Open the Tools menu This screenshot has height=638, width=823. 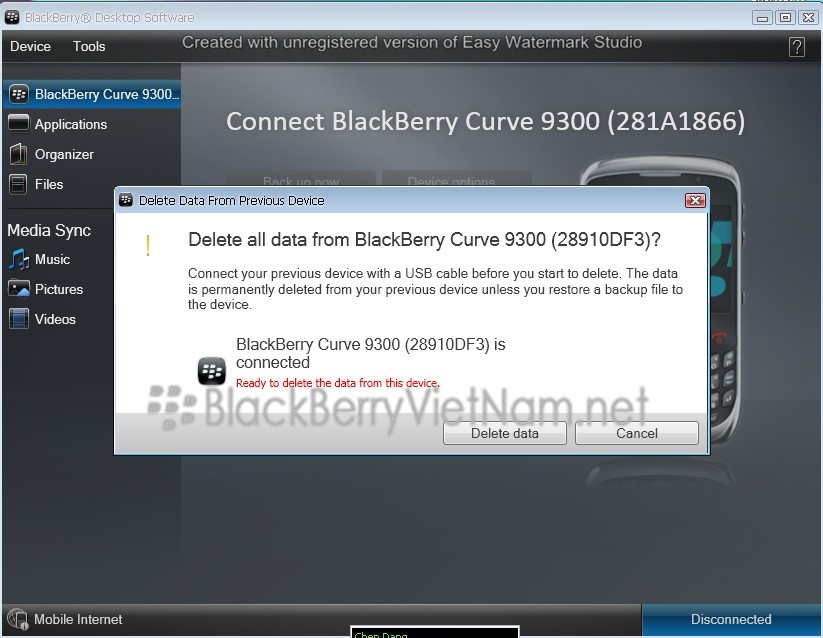coord(89,46)
